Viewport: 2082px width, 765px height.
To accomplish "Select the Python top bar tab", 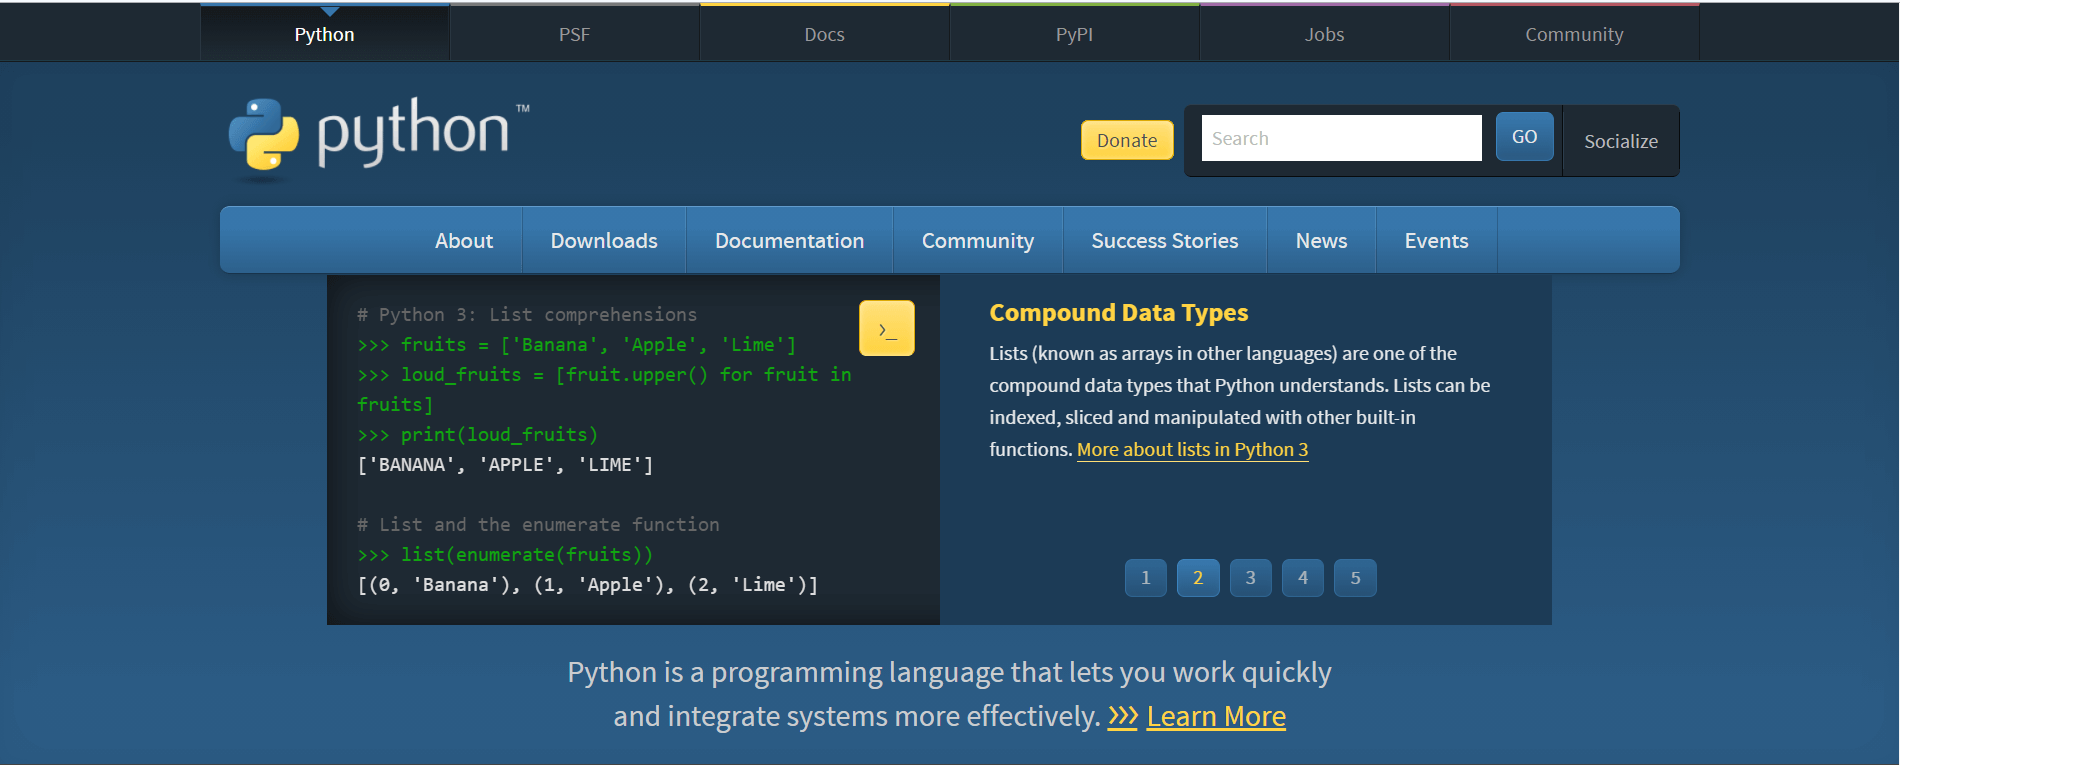I will pos(325,34).
